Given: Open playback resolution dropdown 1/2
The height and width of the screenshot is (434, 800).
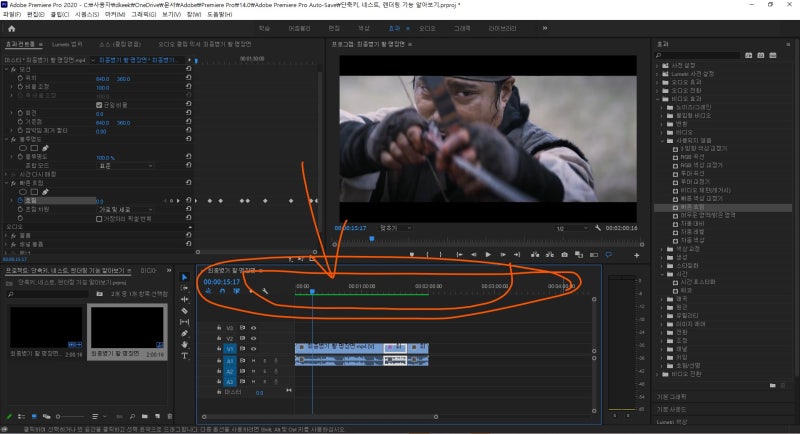Looking at the screenshot, I should point(571,228).
